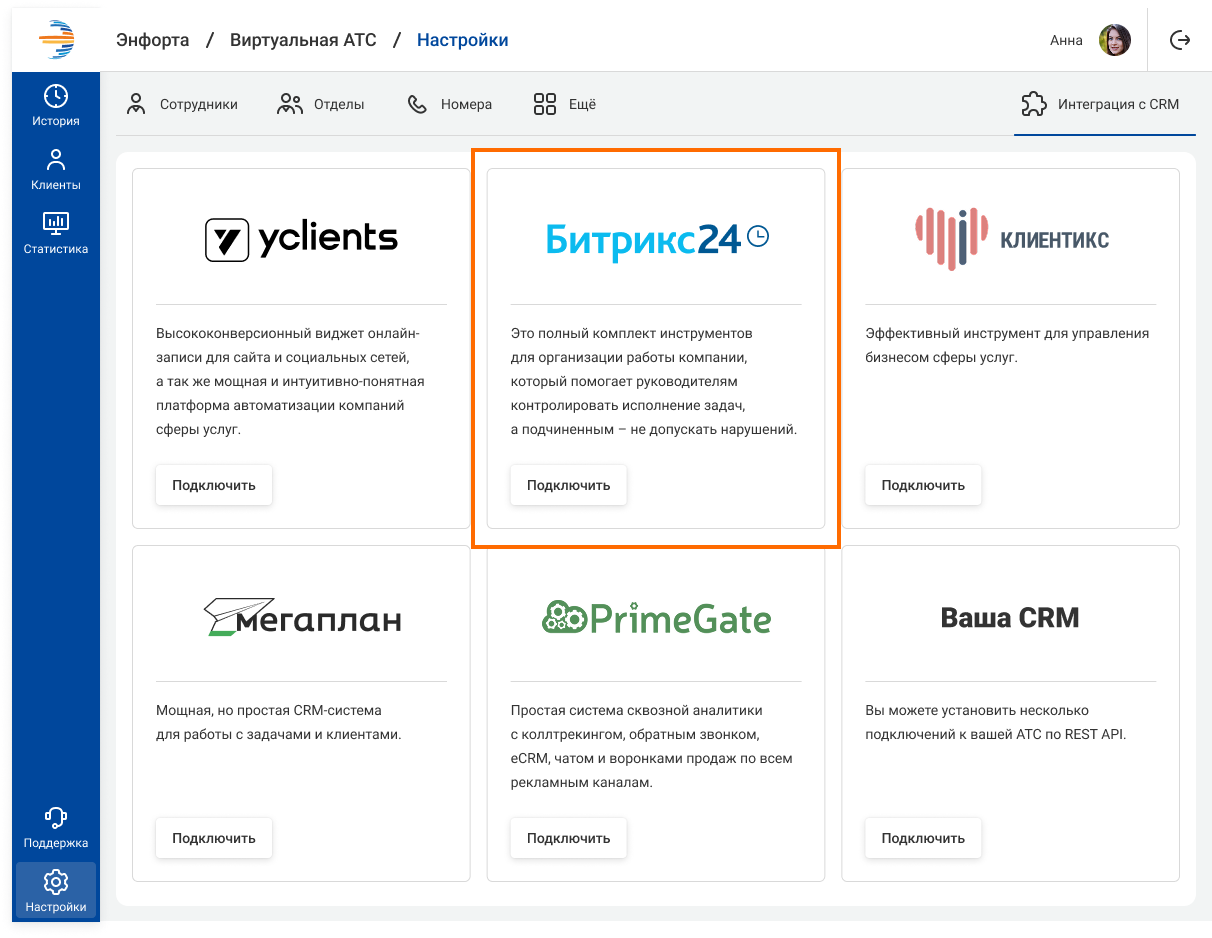
Task: Select the Интеграция с CRM tab
Action: click(1100, 104)
